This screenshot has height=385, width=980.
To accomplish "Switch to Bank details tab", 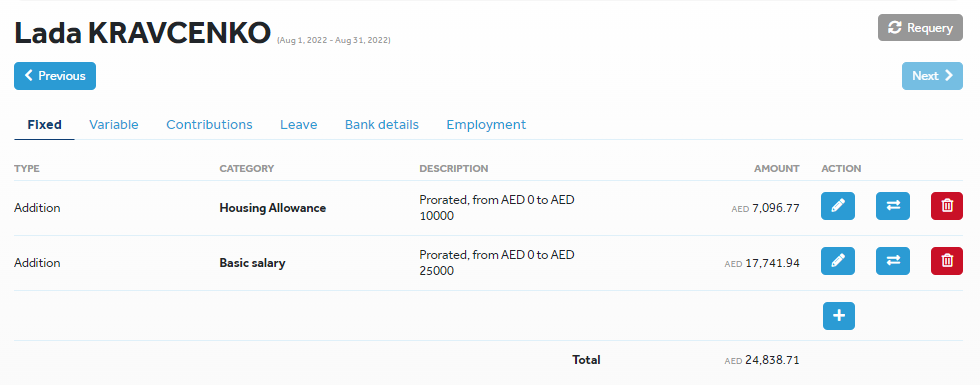I will [x=382, y=124].
